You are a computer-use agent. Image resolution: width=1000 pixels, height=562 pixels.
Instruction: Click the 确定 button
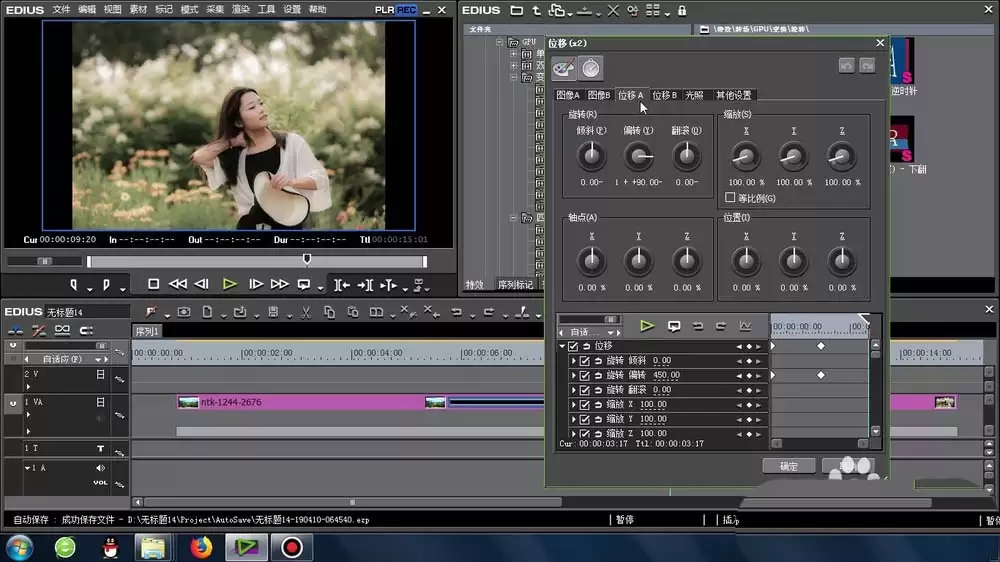(789, 466)
